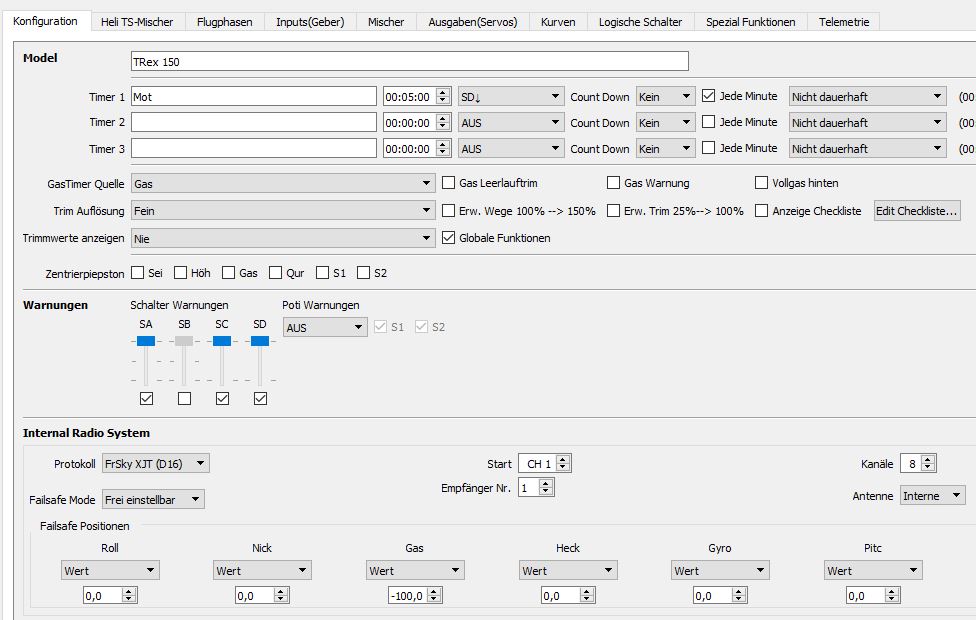Open the Poti Warnungen dropdown
Image resolution: width=976 pixels, height=620 pixels.
click(325, 327)
